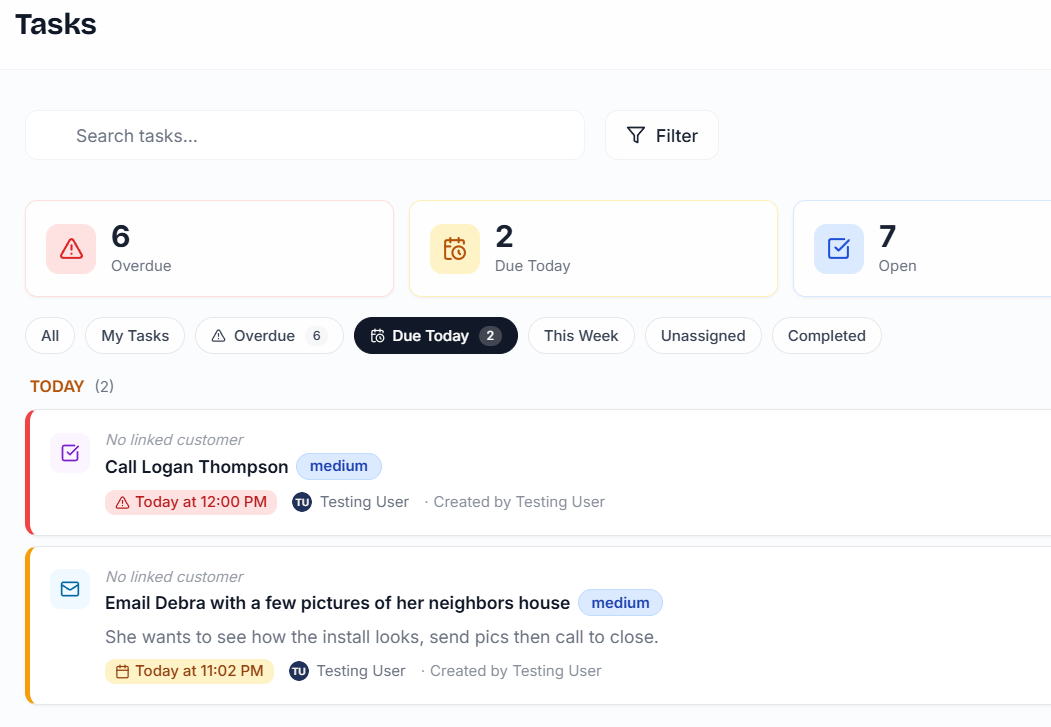This screenshot has height=727, width=1051.
Task: Click the 2 count badge in Due Today tab
Action: coord(490,336)
